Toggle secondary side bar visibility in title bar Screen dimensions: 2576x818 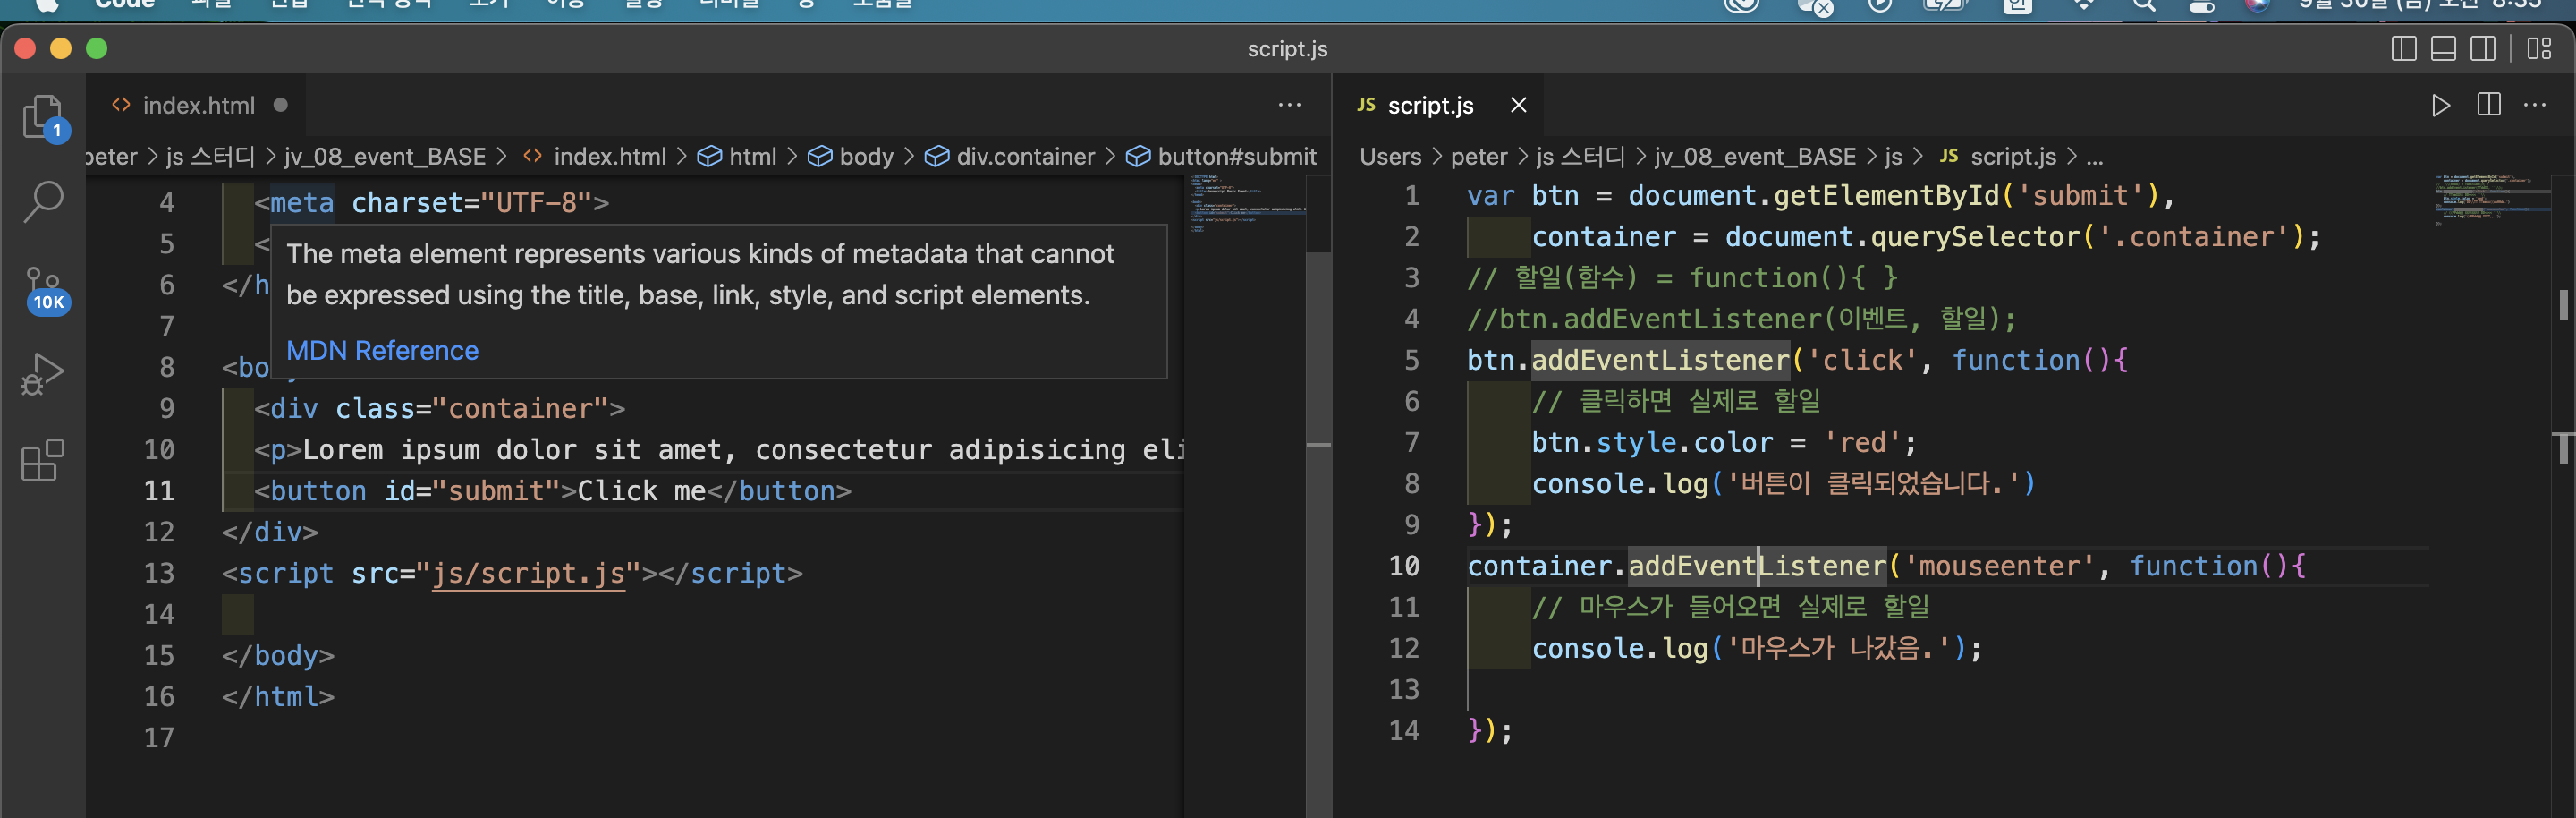click(x=2483, y=48)
